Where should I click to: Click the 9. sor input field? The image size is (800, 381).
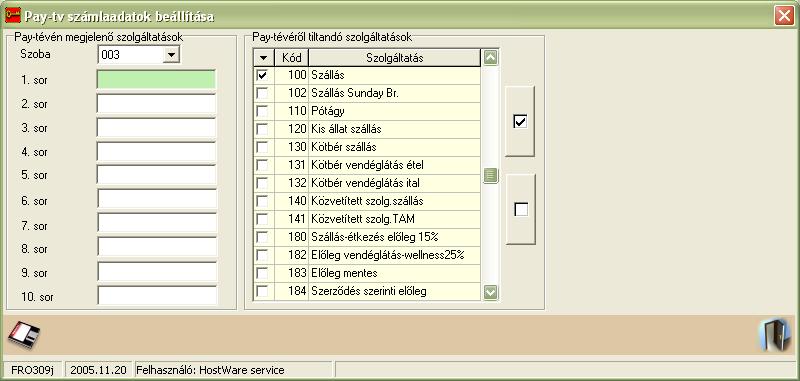pos(157,272)
